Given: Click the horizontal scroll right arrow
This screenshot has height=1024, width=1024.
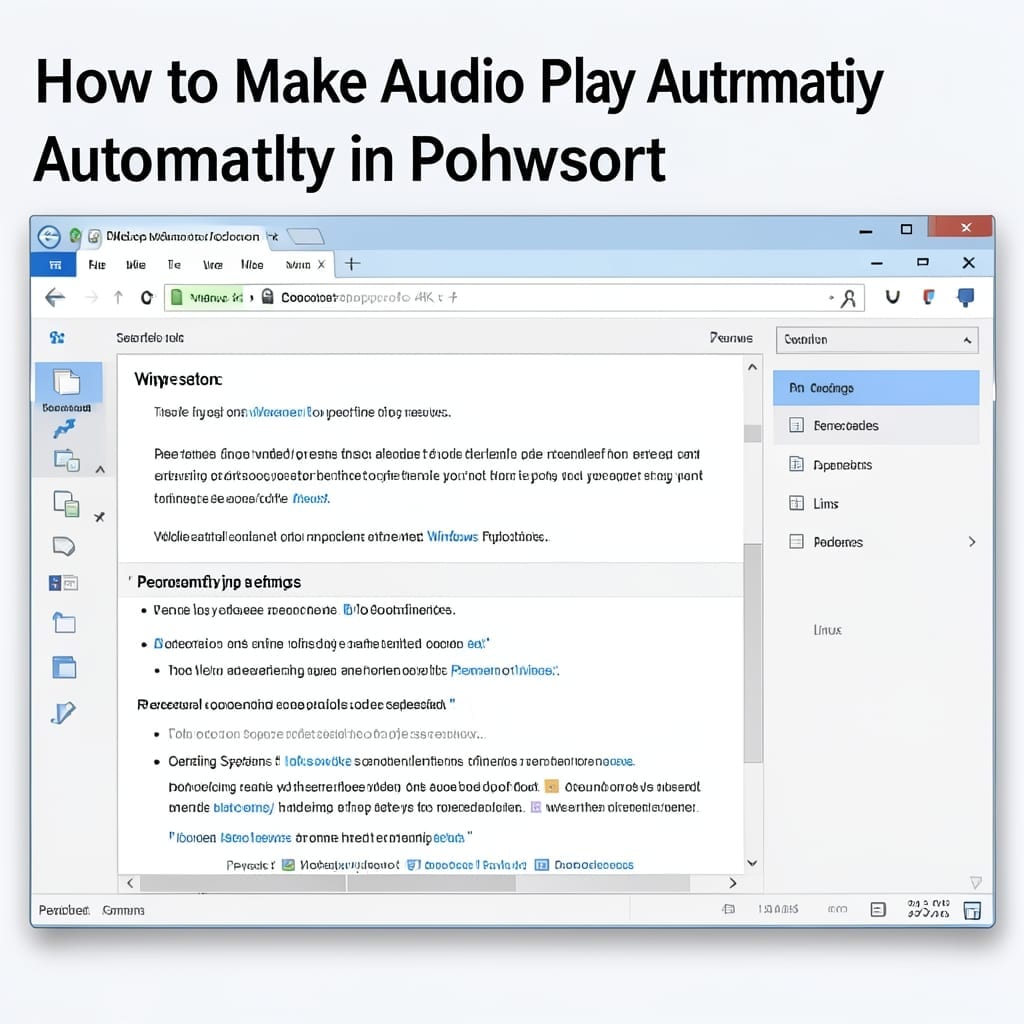Looking at the screenshot, I should 733,883.
